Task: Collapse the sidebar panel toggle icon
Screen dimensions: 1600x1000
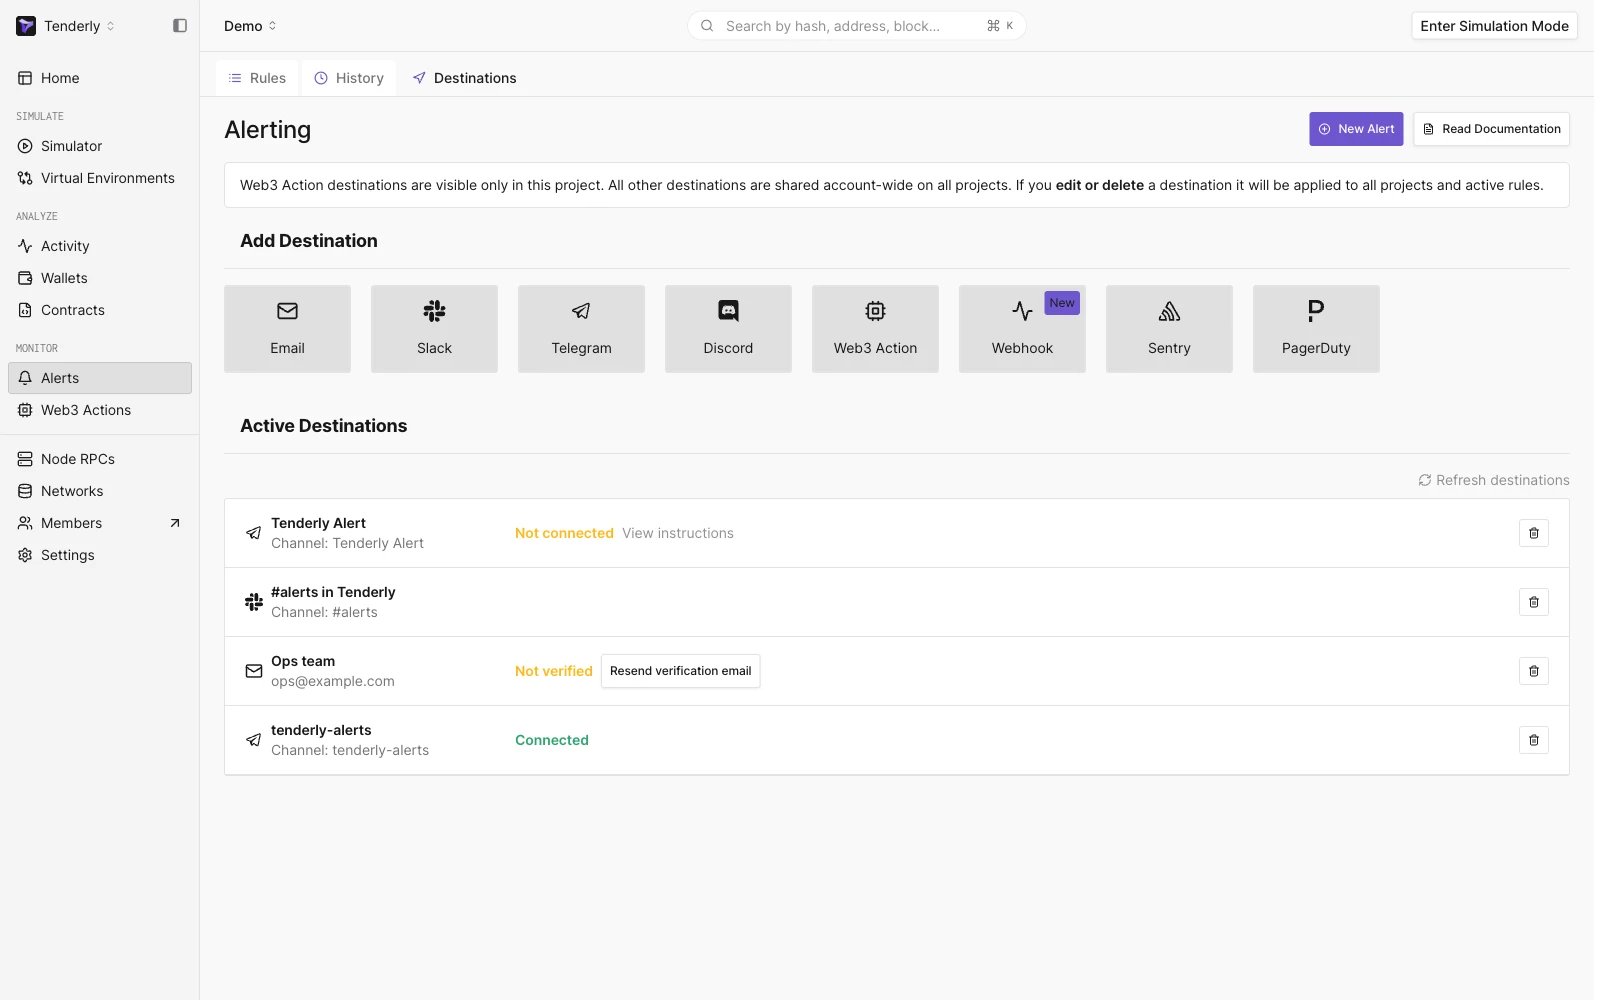Action: pyautogui.click(x=180, y=26)
